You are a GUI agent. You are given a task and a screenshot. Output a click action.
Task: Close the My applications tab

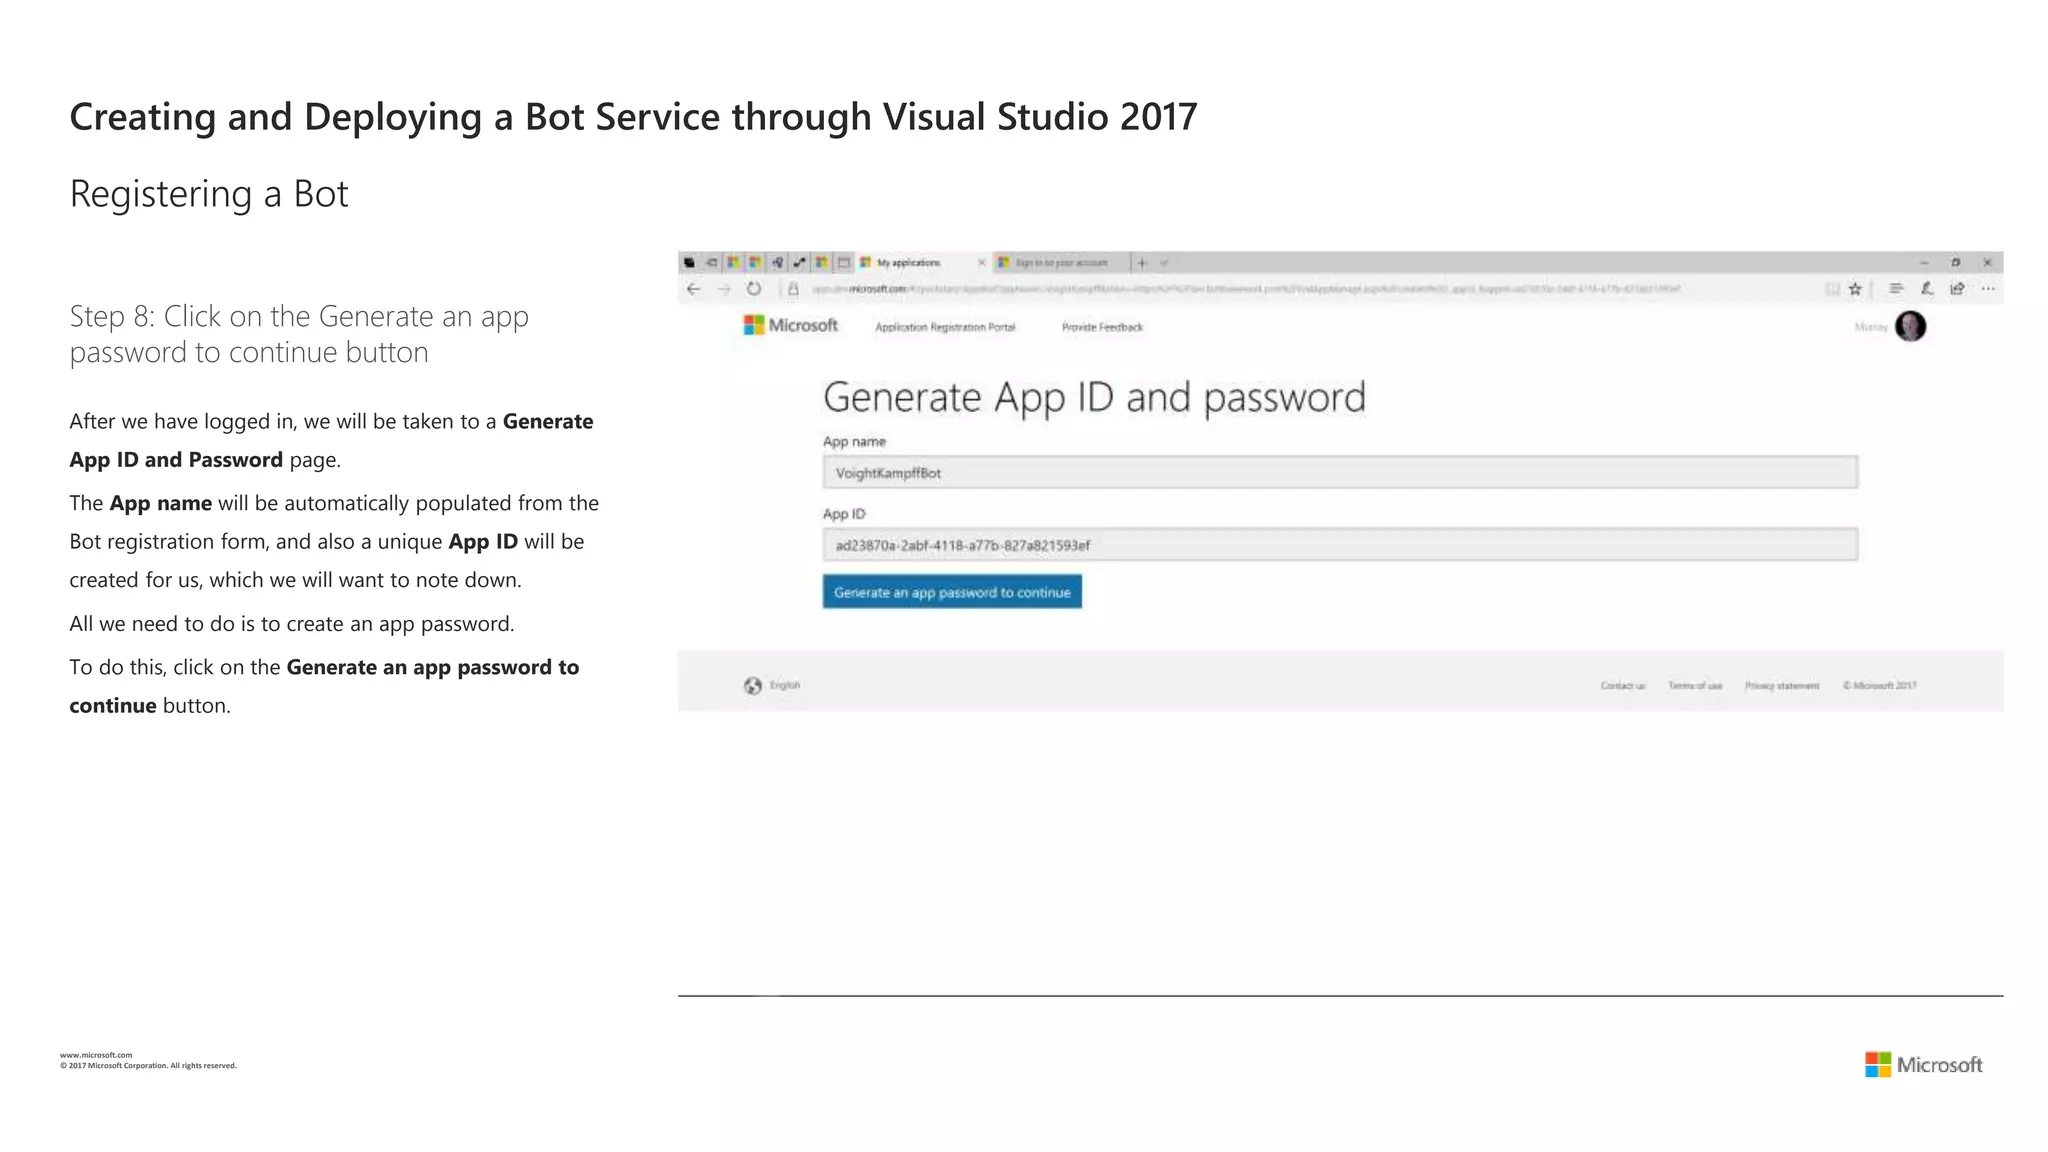pos(981,263)
